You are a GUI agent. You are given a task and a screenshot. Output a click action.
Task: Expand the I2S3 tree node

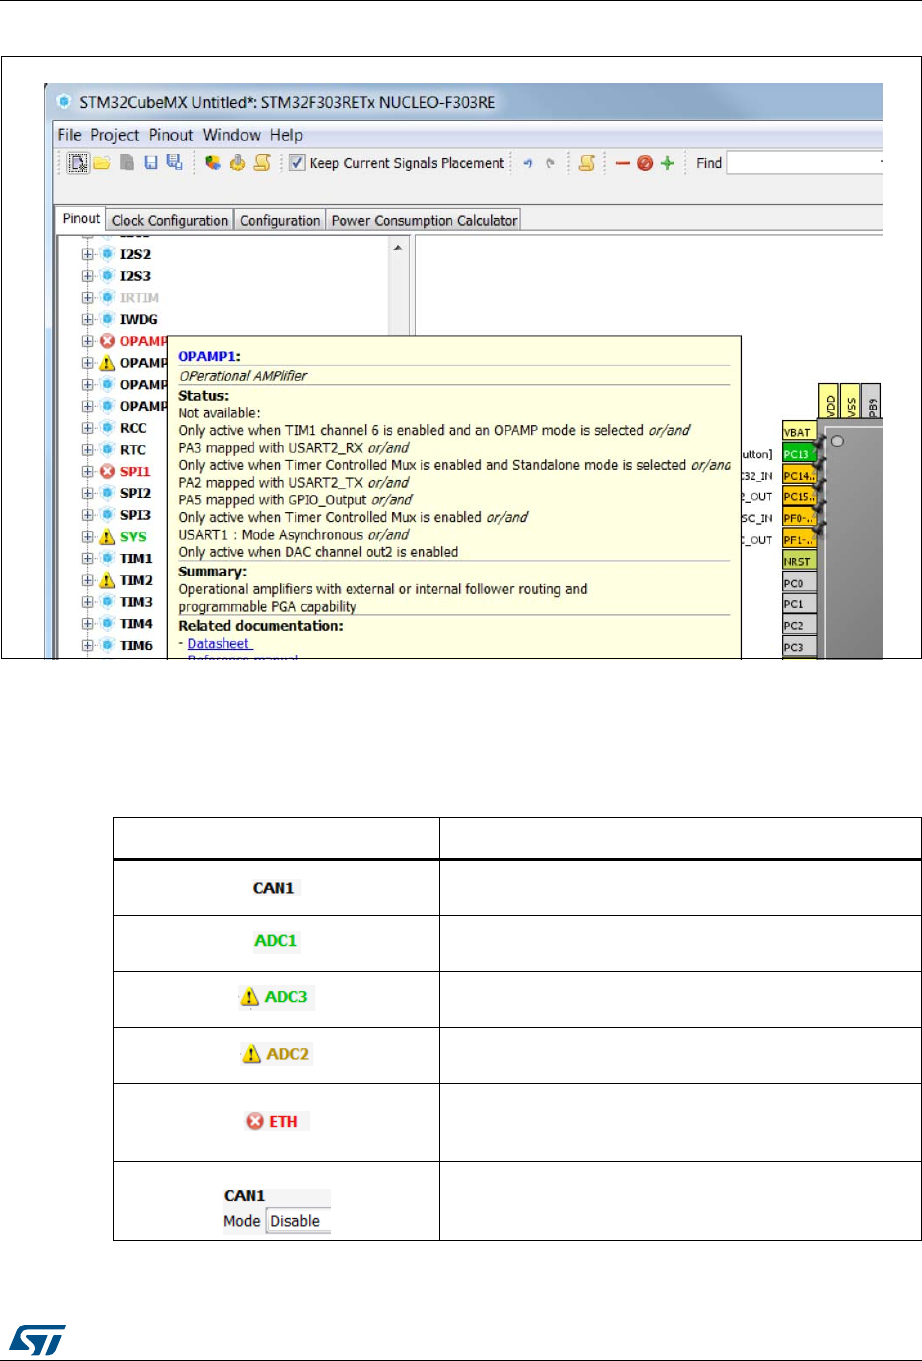pos(88,276)
